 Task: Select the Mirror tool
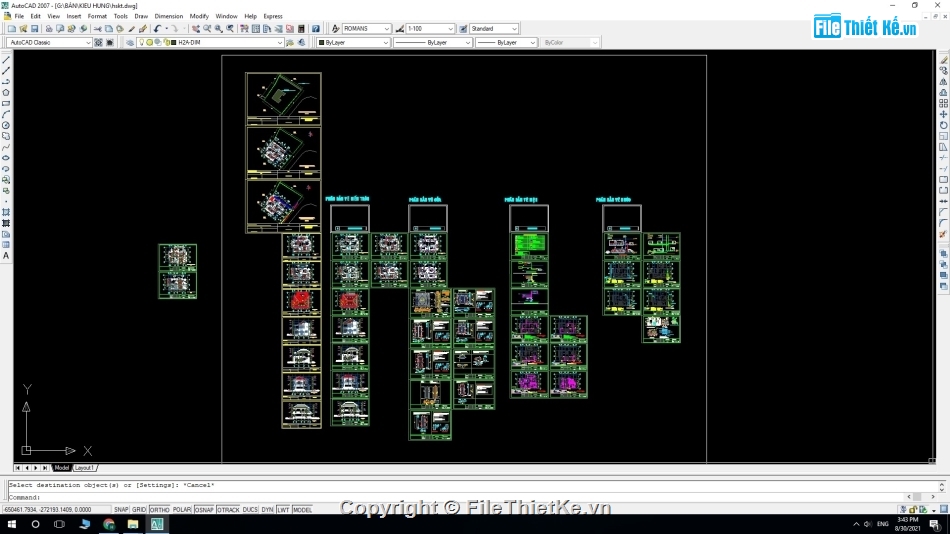(943, 82)
